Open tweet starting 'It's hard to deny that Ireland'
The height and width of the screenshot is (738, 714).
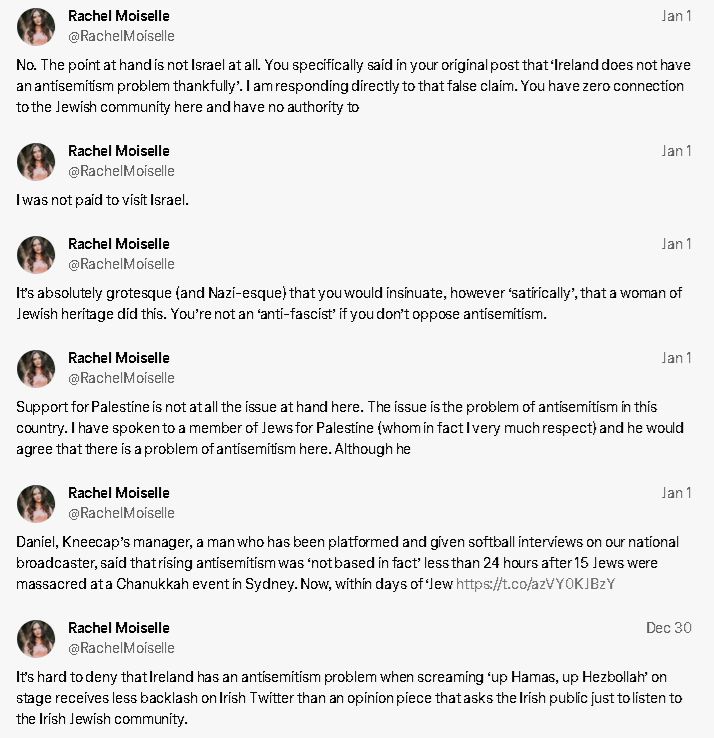click(x=349, y=698)
